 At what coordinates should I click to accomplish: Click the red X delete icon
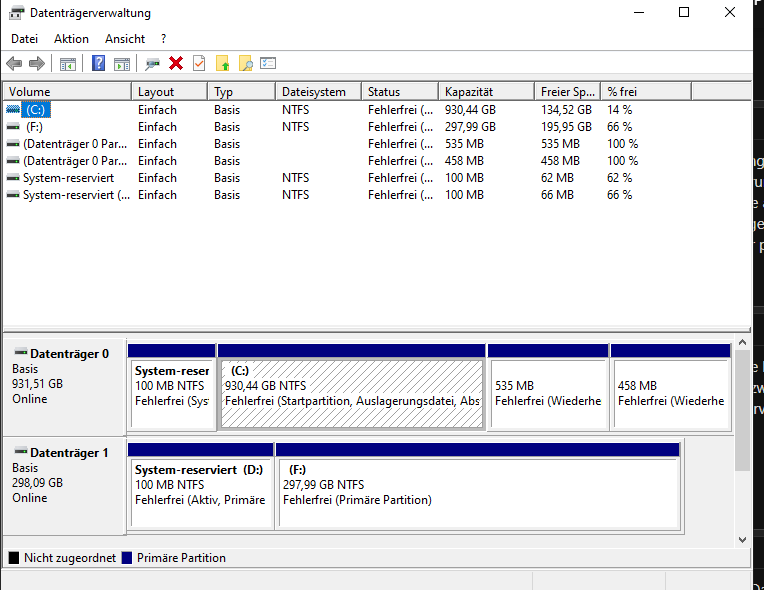(176, 63)
